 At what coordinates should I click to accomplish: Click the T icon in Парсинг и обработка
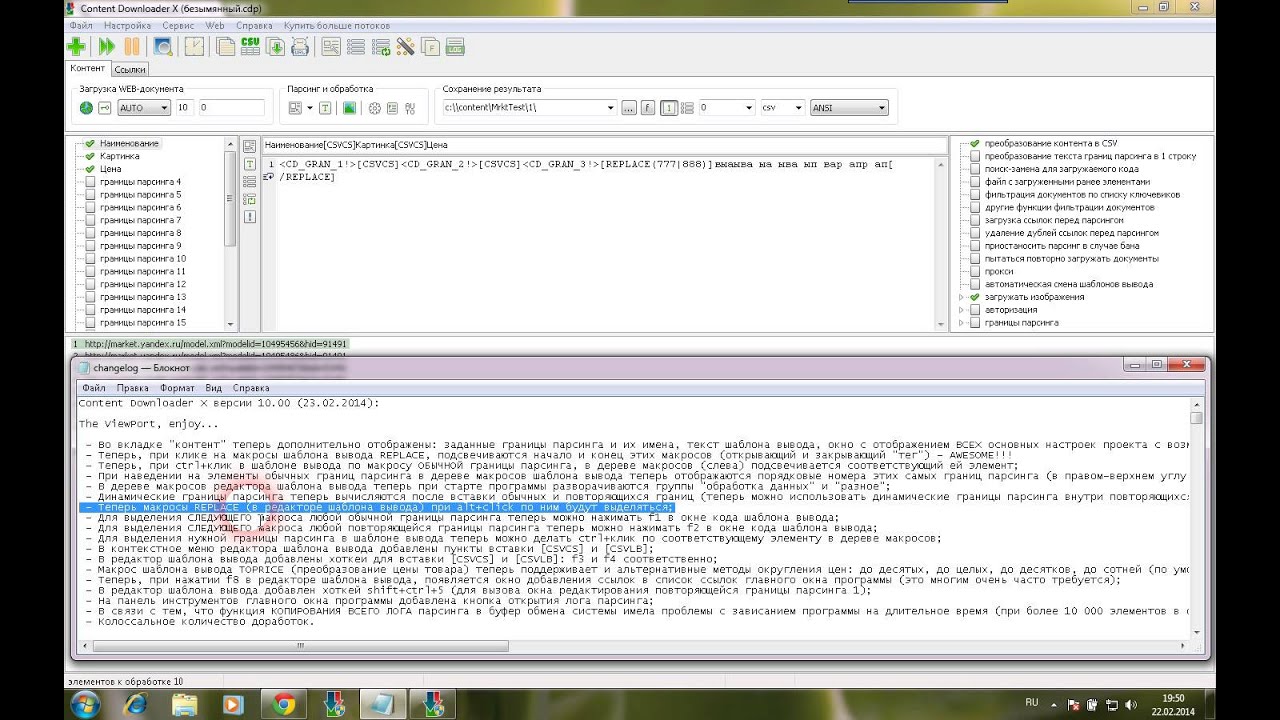click(x=325, y=107)
